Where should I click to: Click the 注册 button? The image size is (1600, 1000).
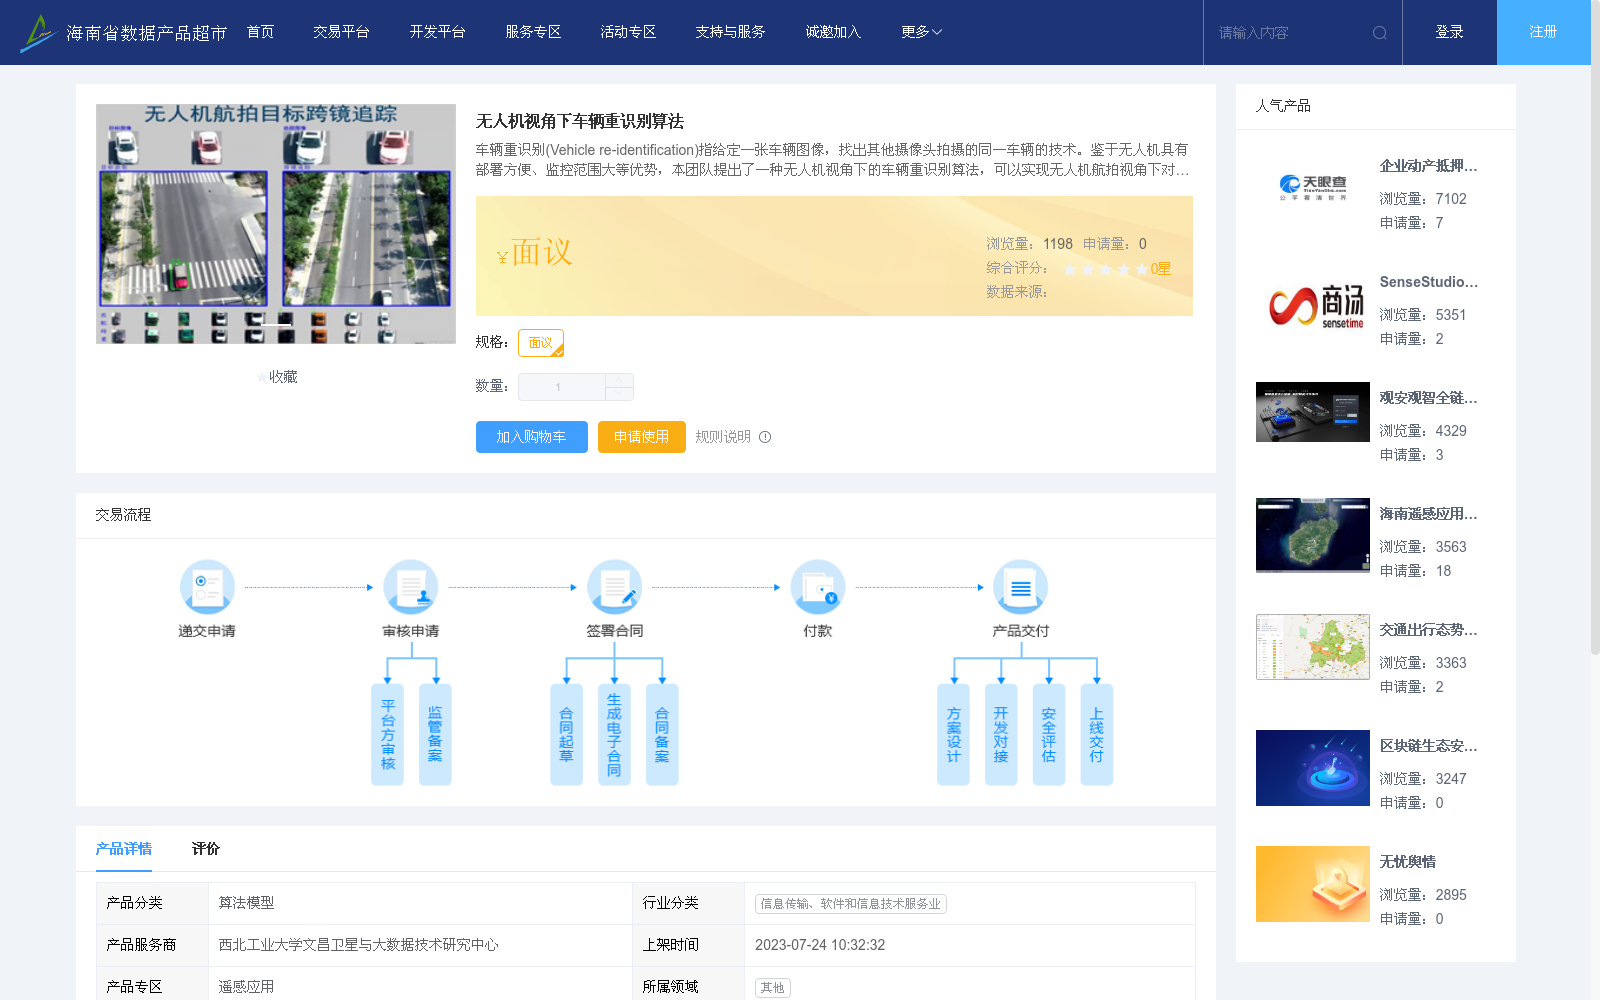coord(1544,32)
